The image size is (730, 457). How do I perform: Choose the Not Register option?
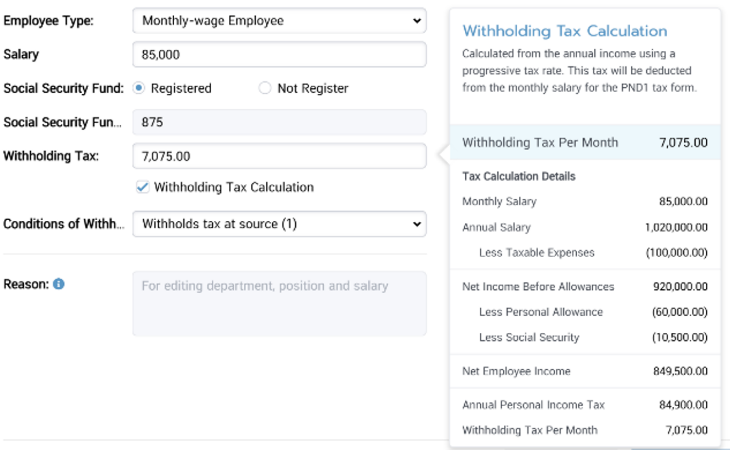265,88
